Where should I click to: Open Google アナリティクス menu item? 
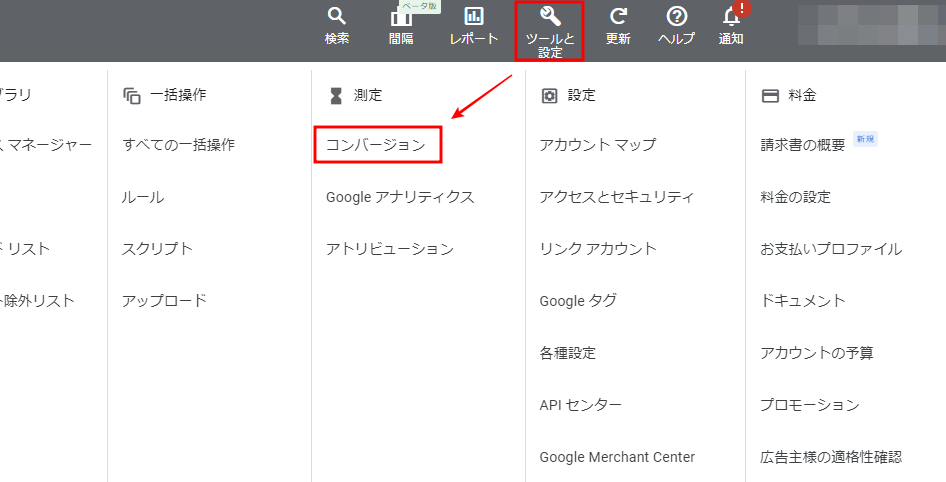coord(400,197)
